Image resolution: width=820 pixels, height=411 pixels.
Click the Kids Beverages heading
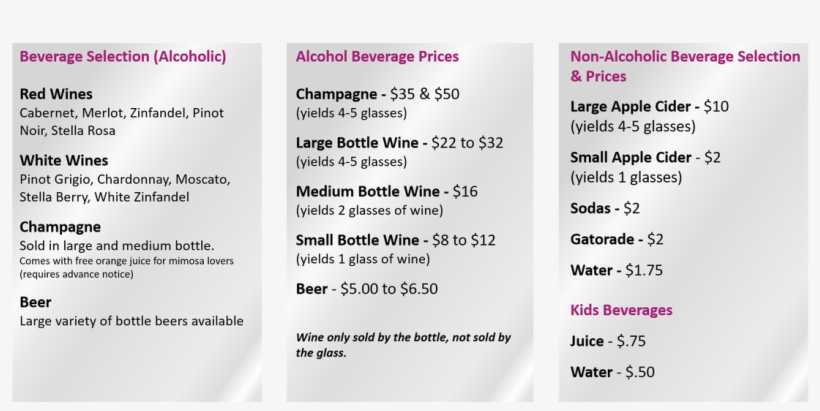[x=621, y=310]
